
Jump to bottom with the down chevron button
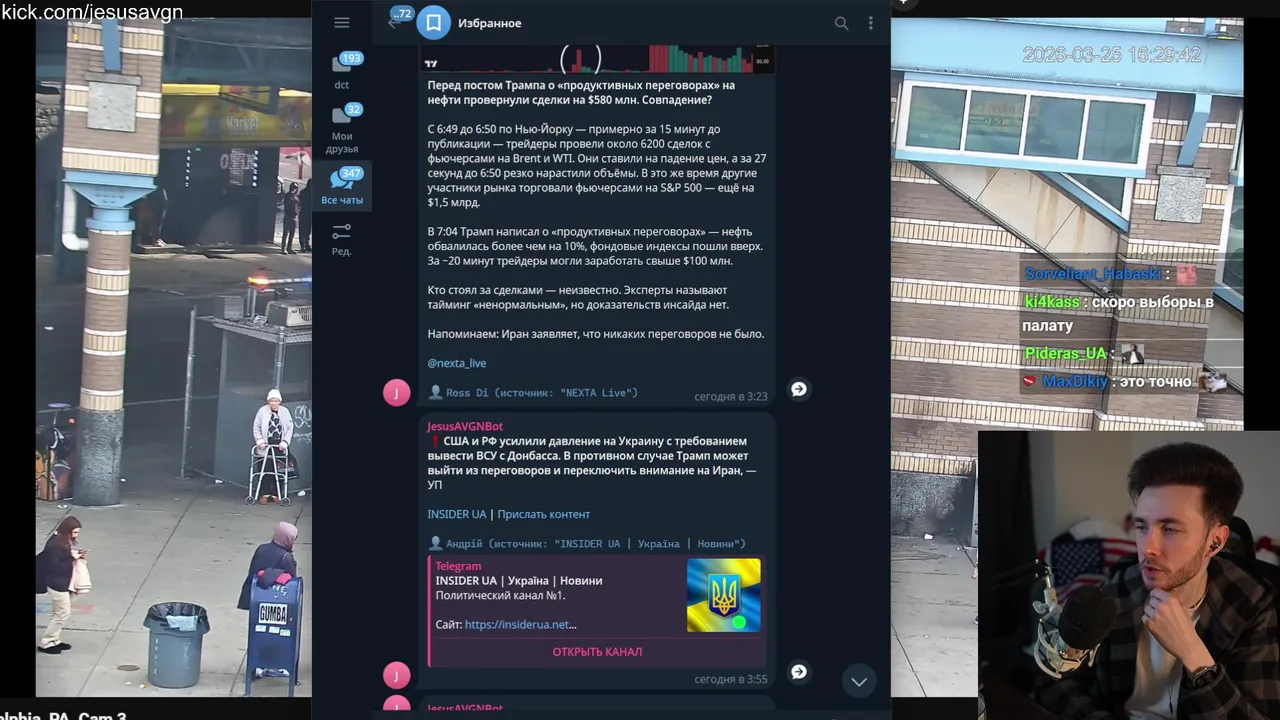click(x=858, y=681)
